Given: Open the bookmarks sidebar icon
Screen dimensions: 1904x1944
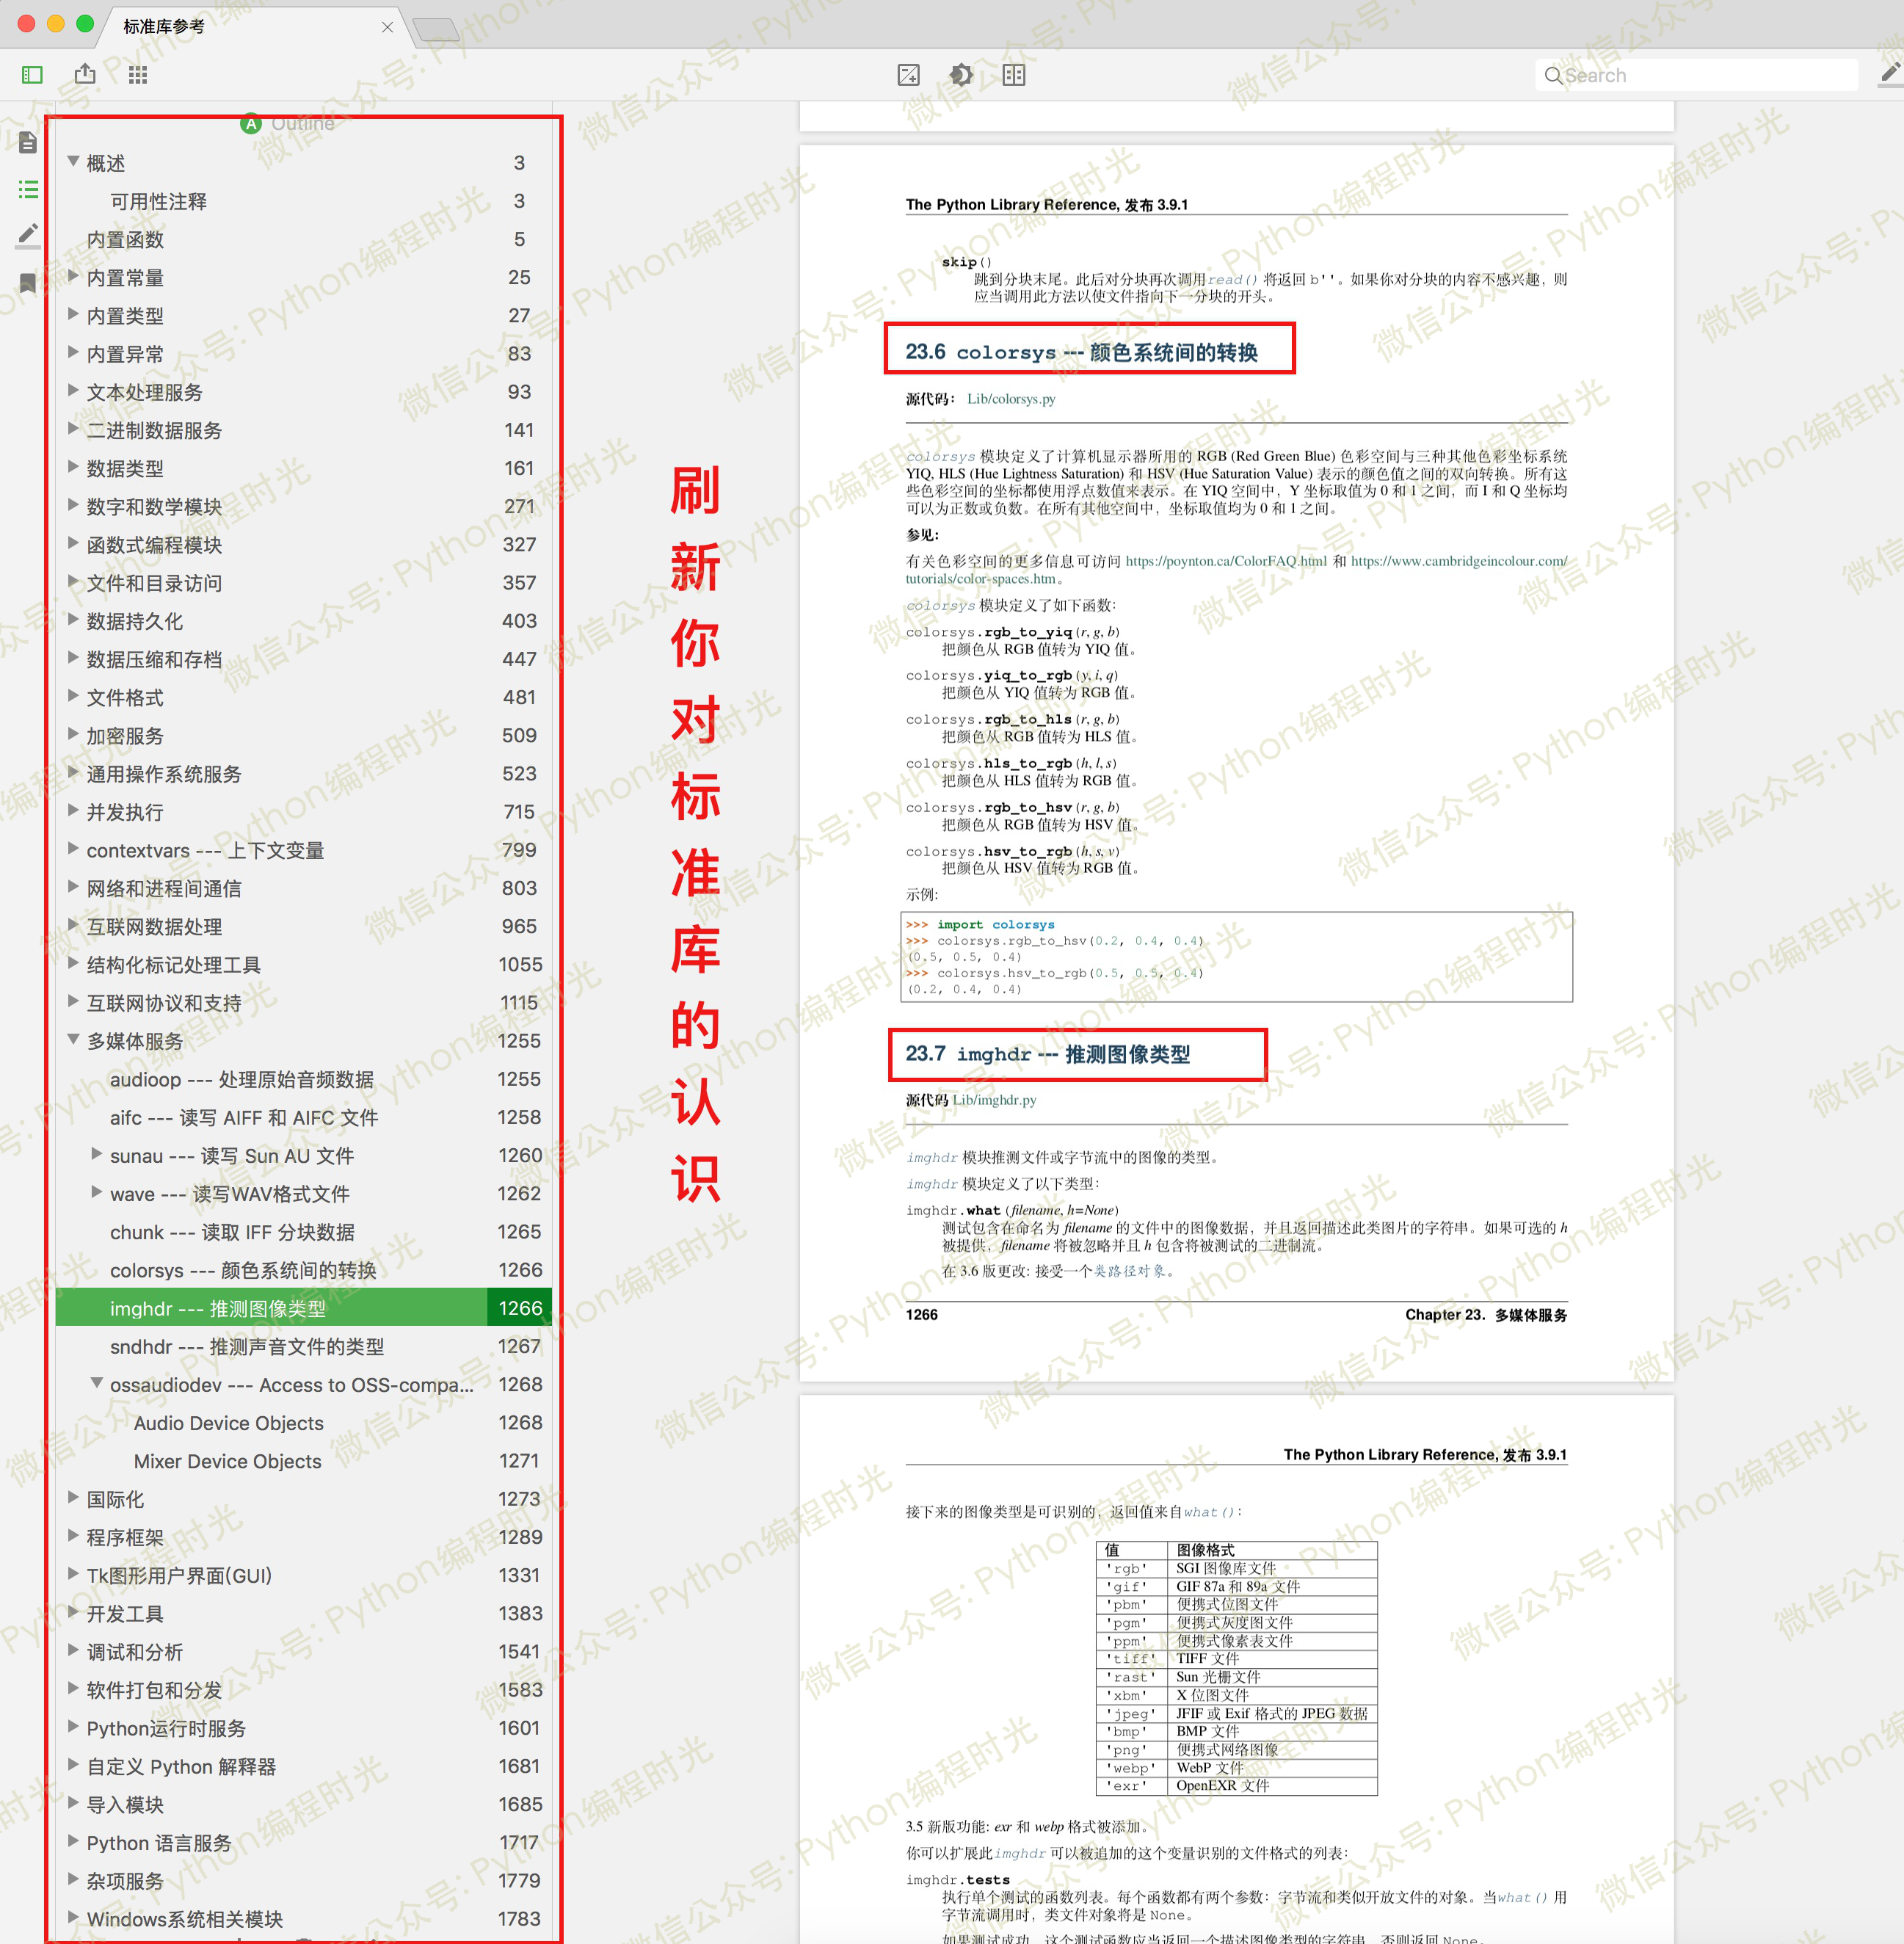Looking at the screenshot, I should point(28,283).
